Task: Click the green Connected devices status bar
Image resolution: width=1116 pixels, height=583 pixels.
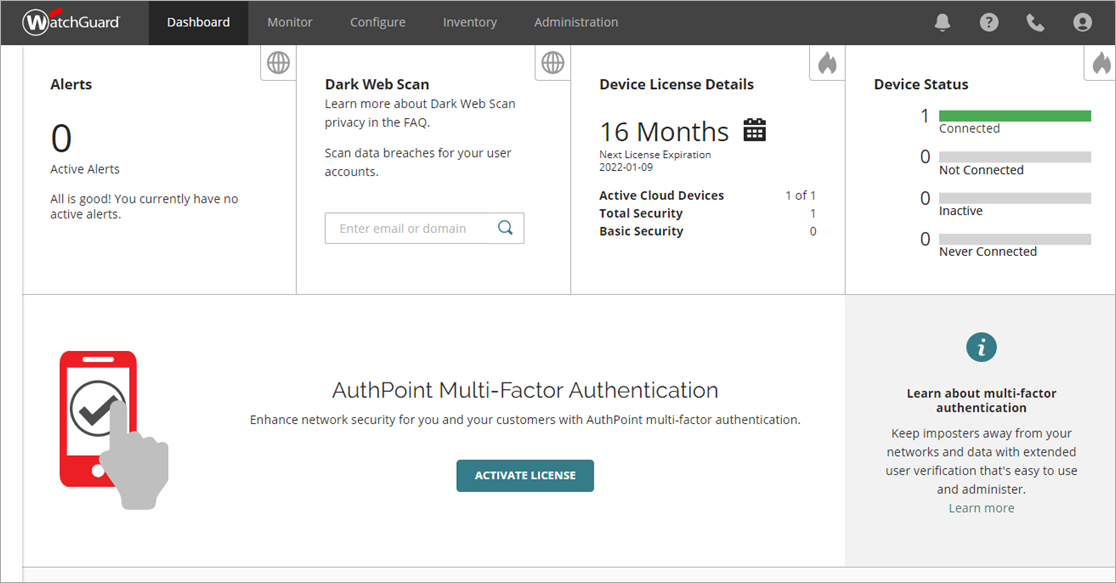Action: point(1014,115)
